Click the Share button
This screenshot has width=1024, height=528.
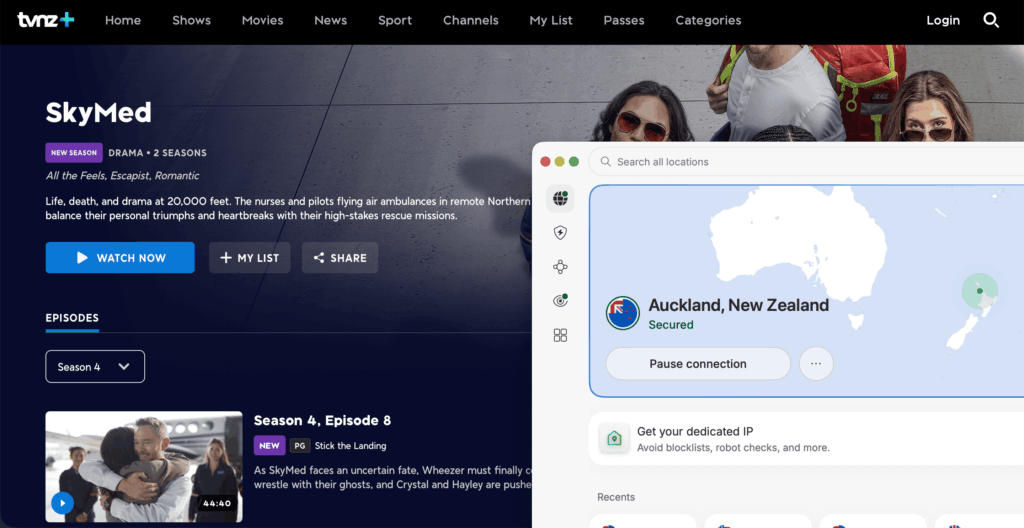(340, 257)
